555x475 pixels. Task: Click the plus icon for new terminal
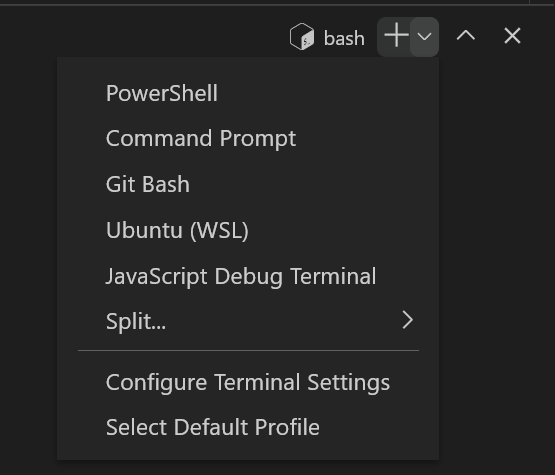tap(396, 35)
